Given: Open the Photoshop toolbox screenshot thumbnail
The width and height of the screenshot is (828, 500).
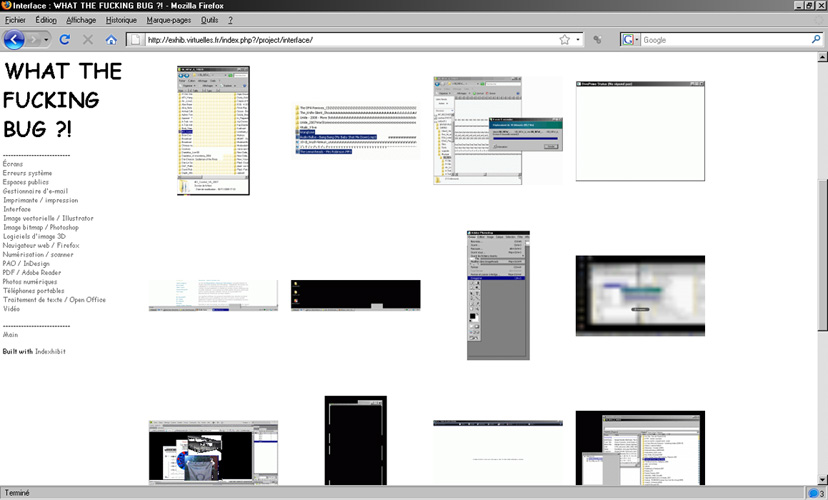Looking at the screenshot, I should click(498, 295).
